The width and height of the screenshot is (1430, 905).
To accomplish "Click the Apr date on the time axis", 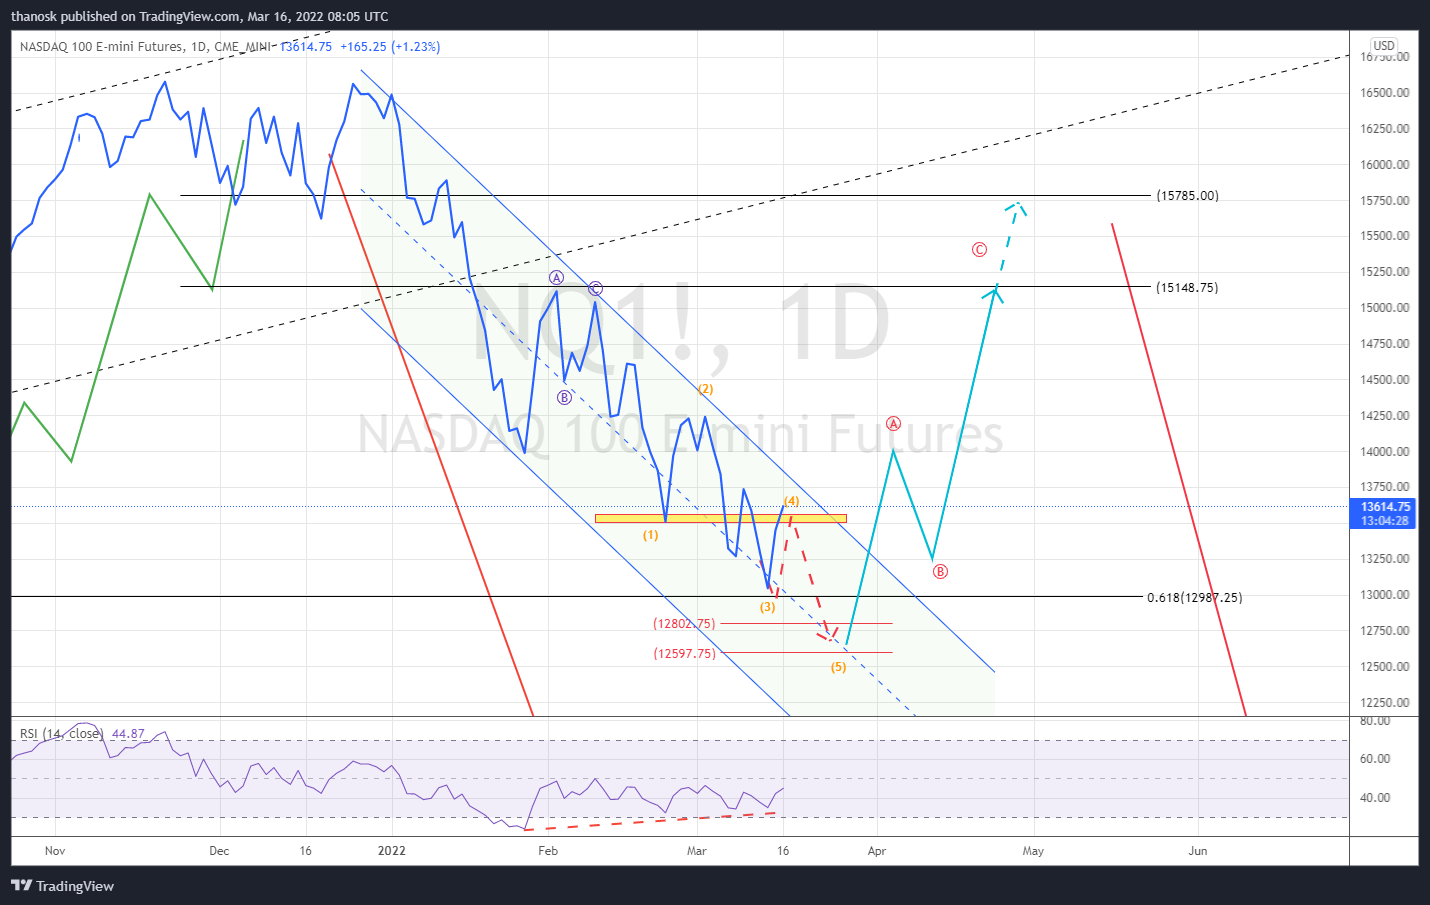I will [x=877, y=851].
